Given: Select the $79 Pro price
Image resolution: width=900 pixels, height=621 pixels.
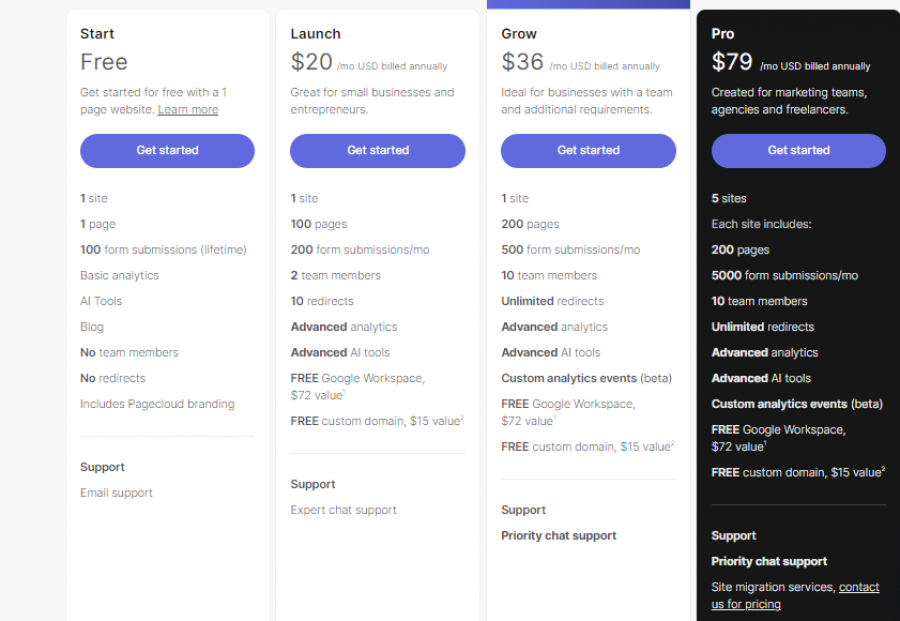Looking at the screenshot, I should [732, 62].
